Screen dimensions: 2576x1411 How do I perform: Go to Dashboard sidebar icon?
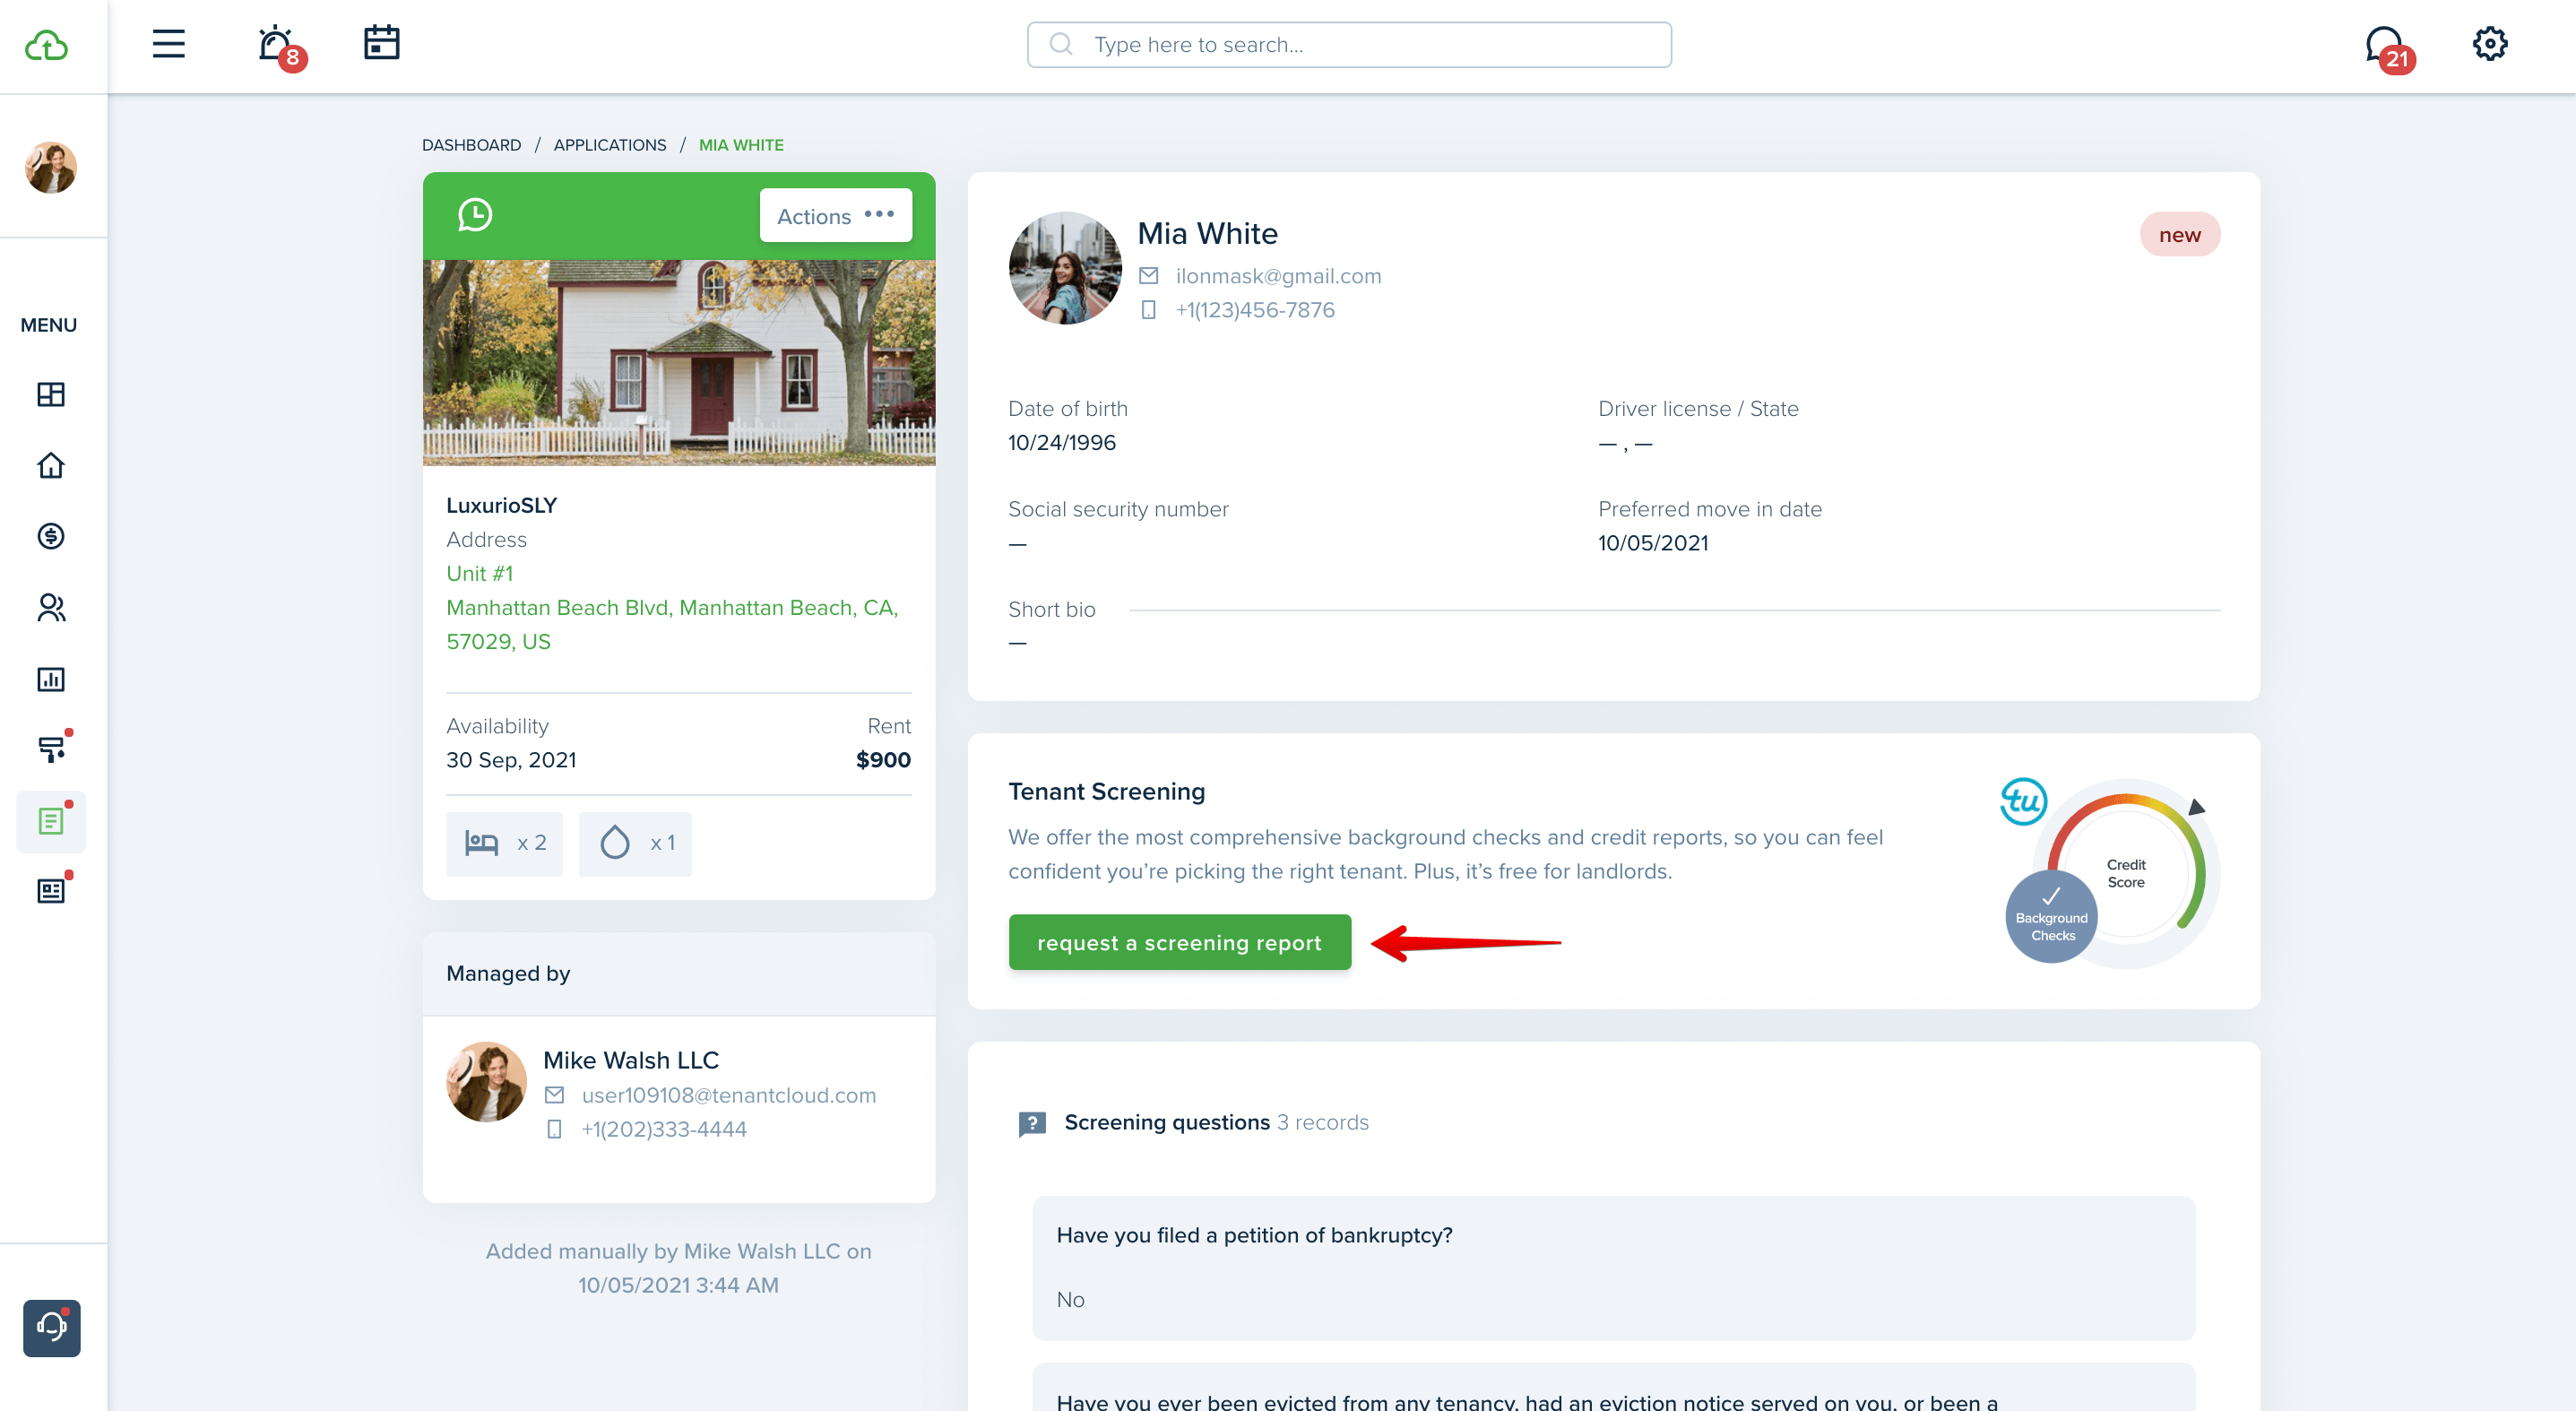pyautogui.click(x=51, y=394)
